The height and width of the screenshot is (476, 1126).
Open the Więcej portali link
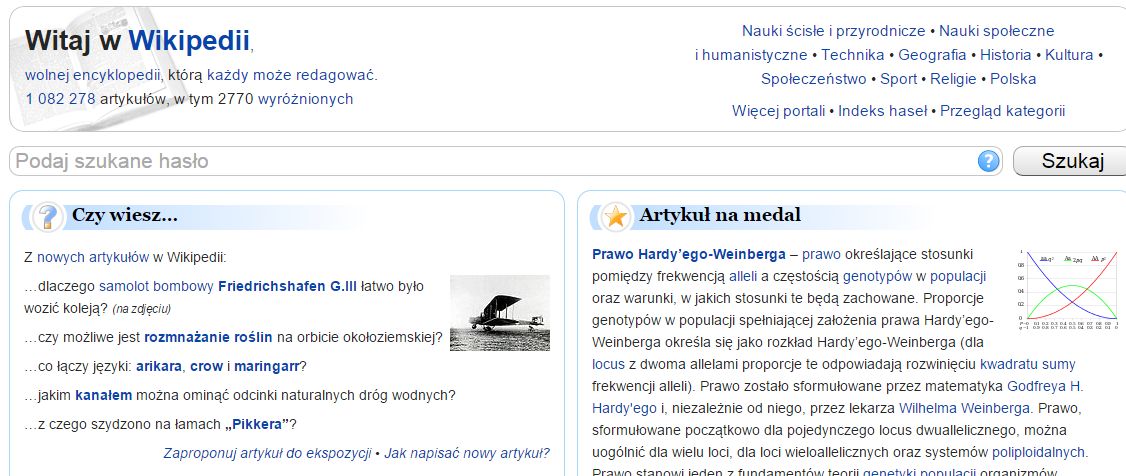click(778, 111)
